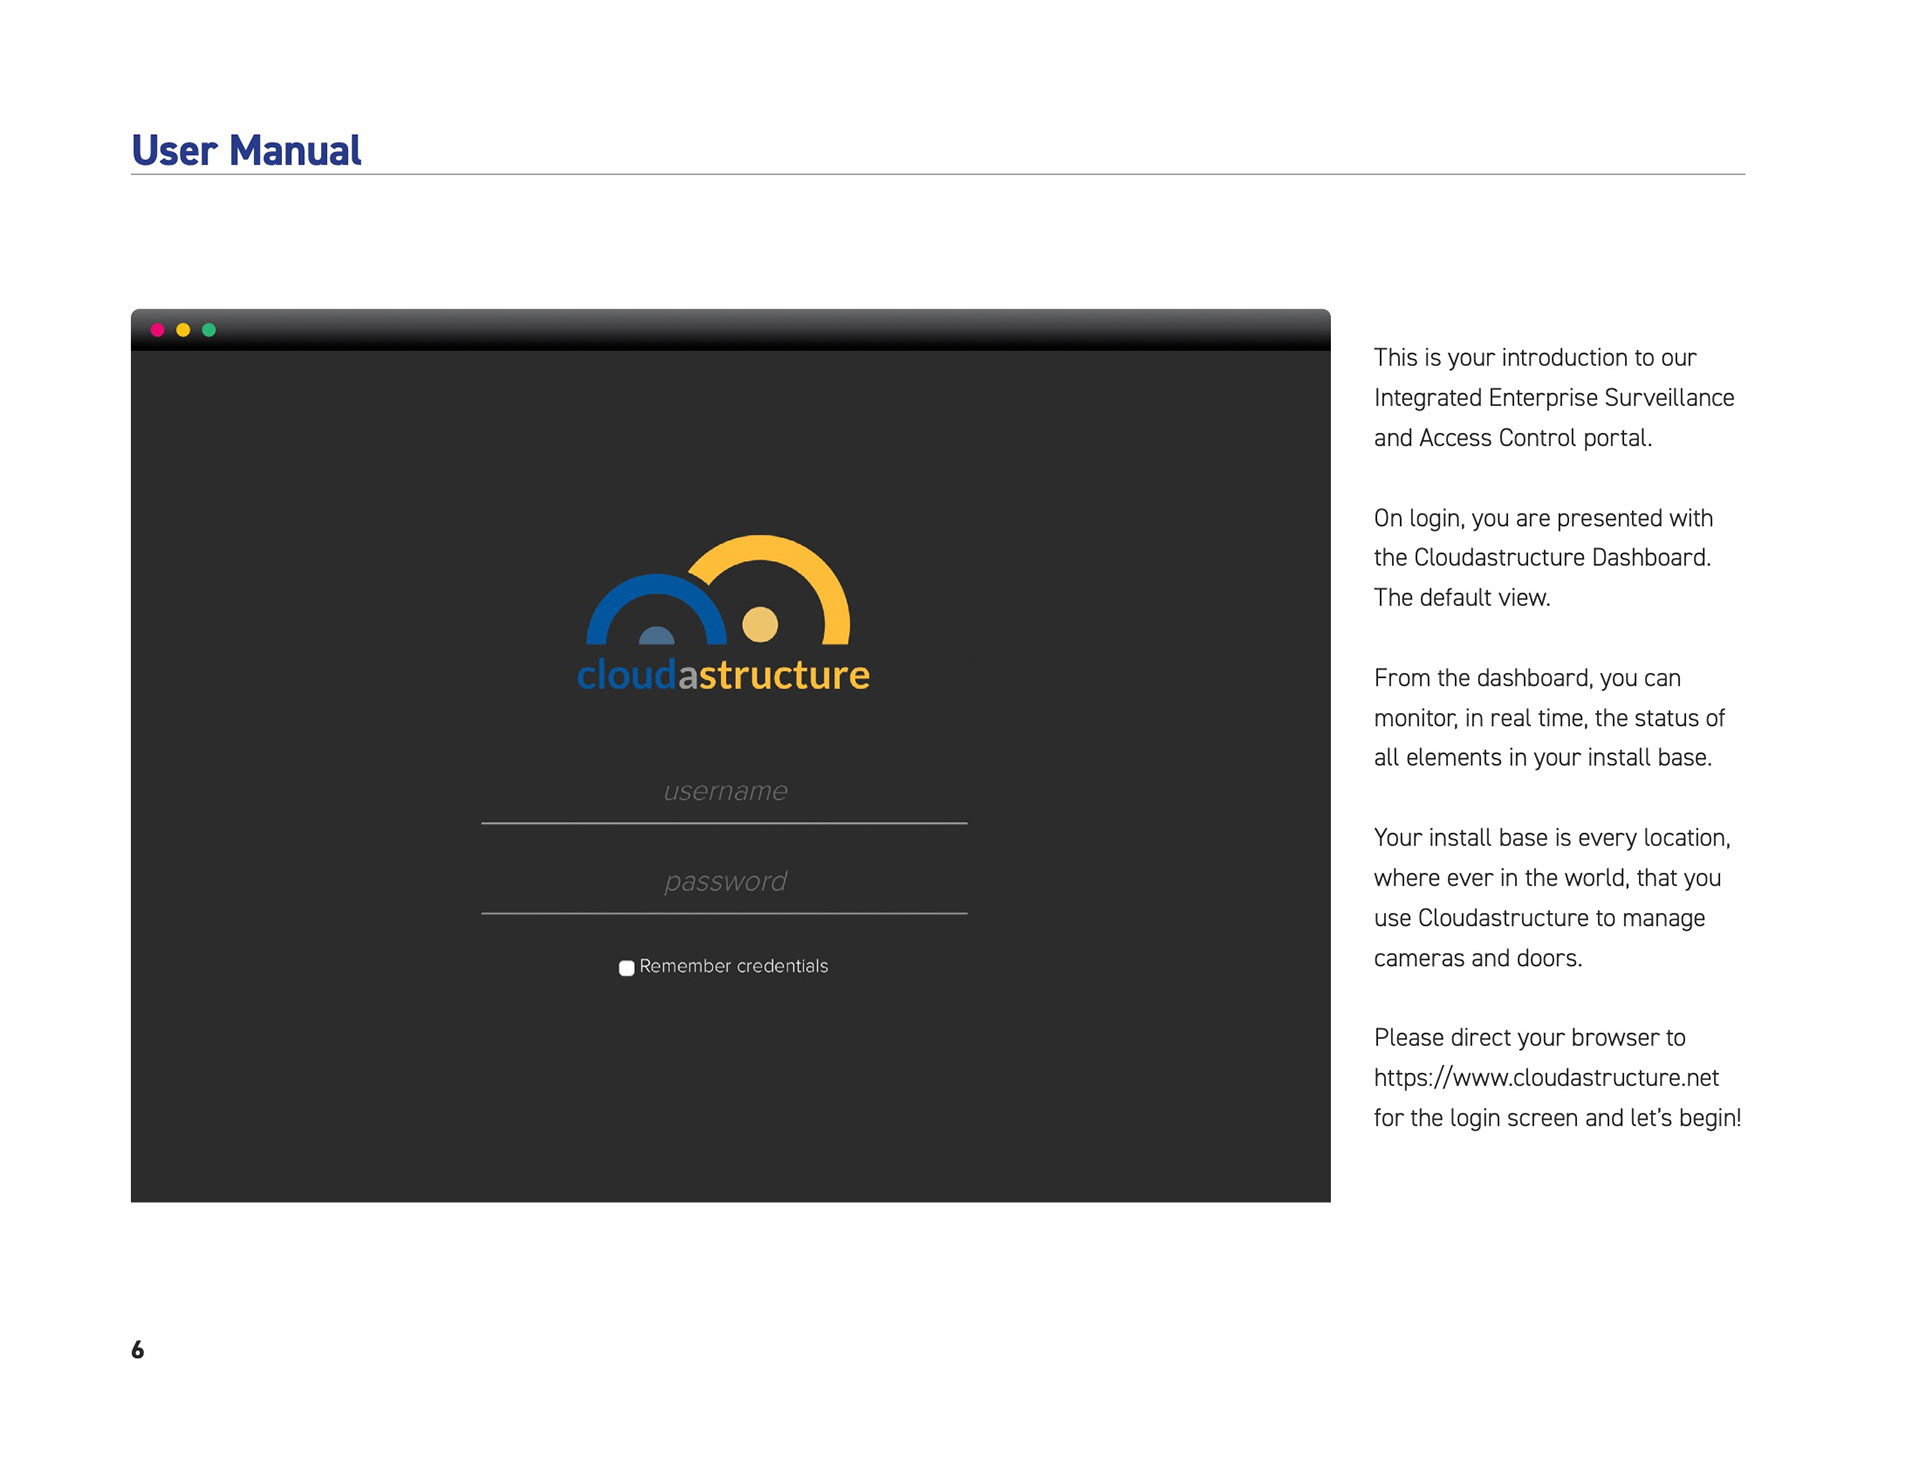This screenshot has width=1920, height=1484.
Task: Click the 'cloudastructure' wordmark text
Action: point(723,675)
